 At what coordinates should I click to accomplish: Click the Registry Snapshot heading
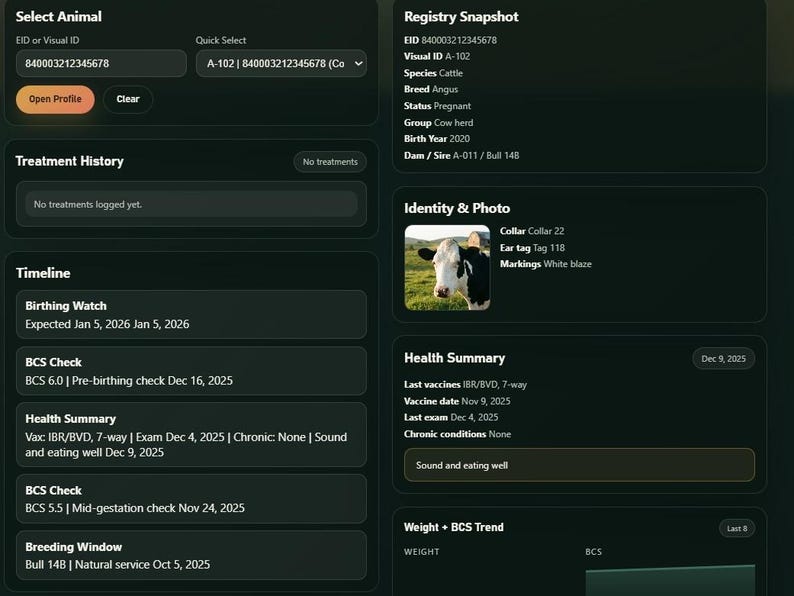(461, 17)
